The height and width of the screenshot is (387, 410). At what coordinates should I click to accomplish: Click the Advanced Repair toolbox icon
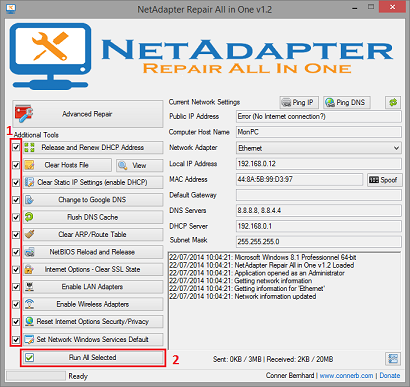coord(23,114)
